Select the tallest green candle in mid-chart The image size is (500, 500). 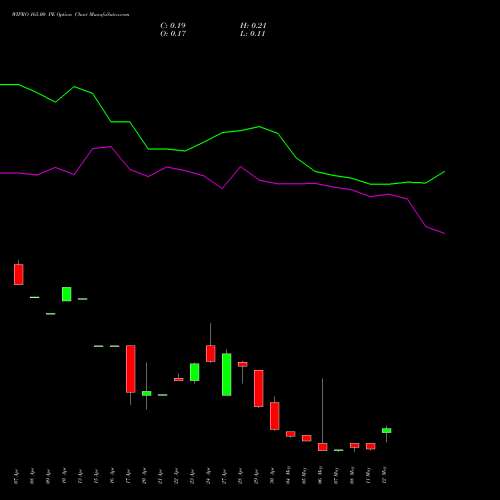point(227,374)
